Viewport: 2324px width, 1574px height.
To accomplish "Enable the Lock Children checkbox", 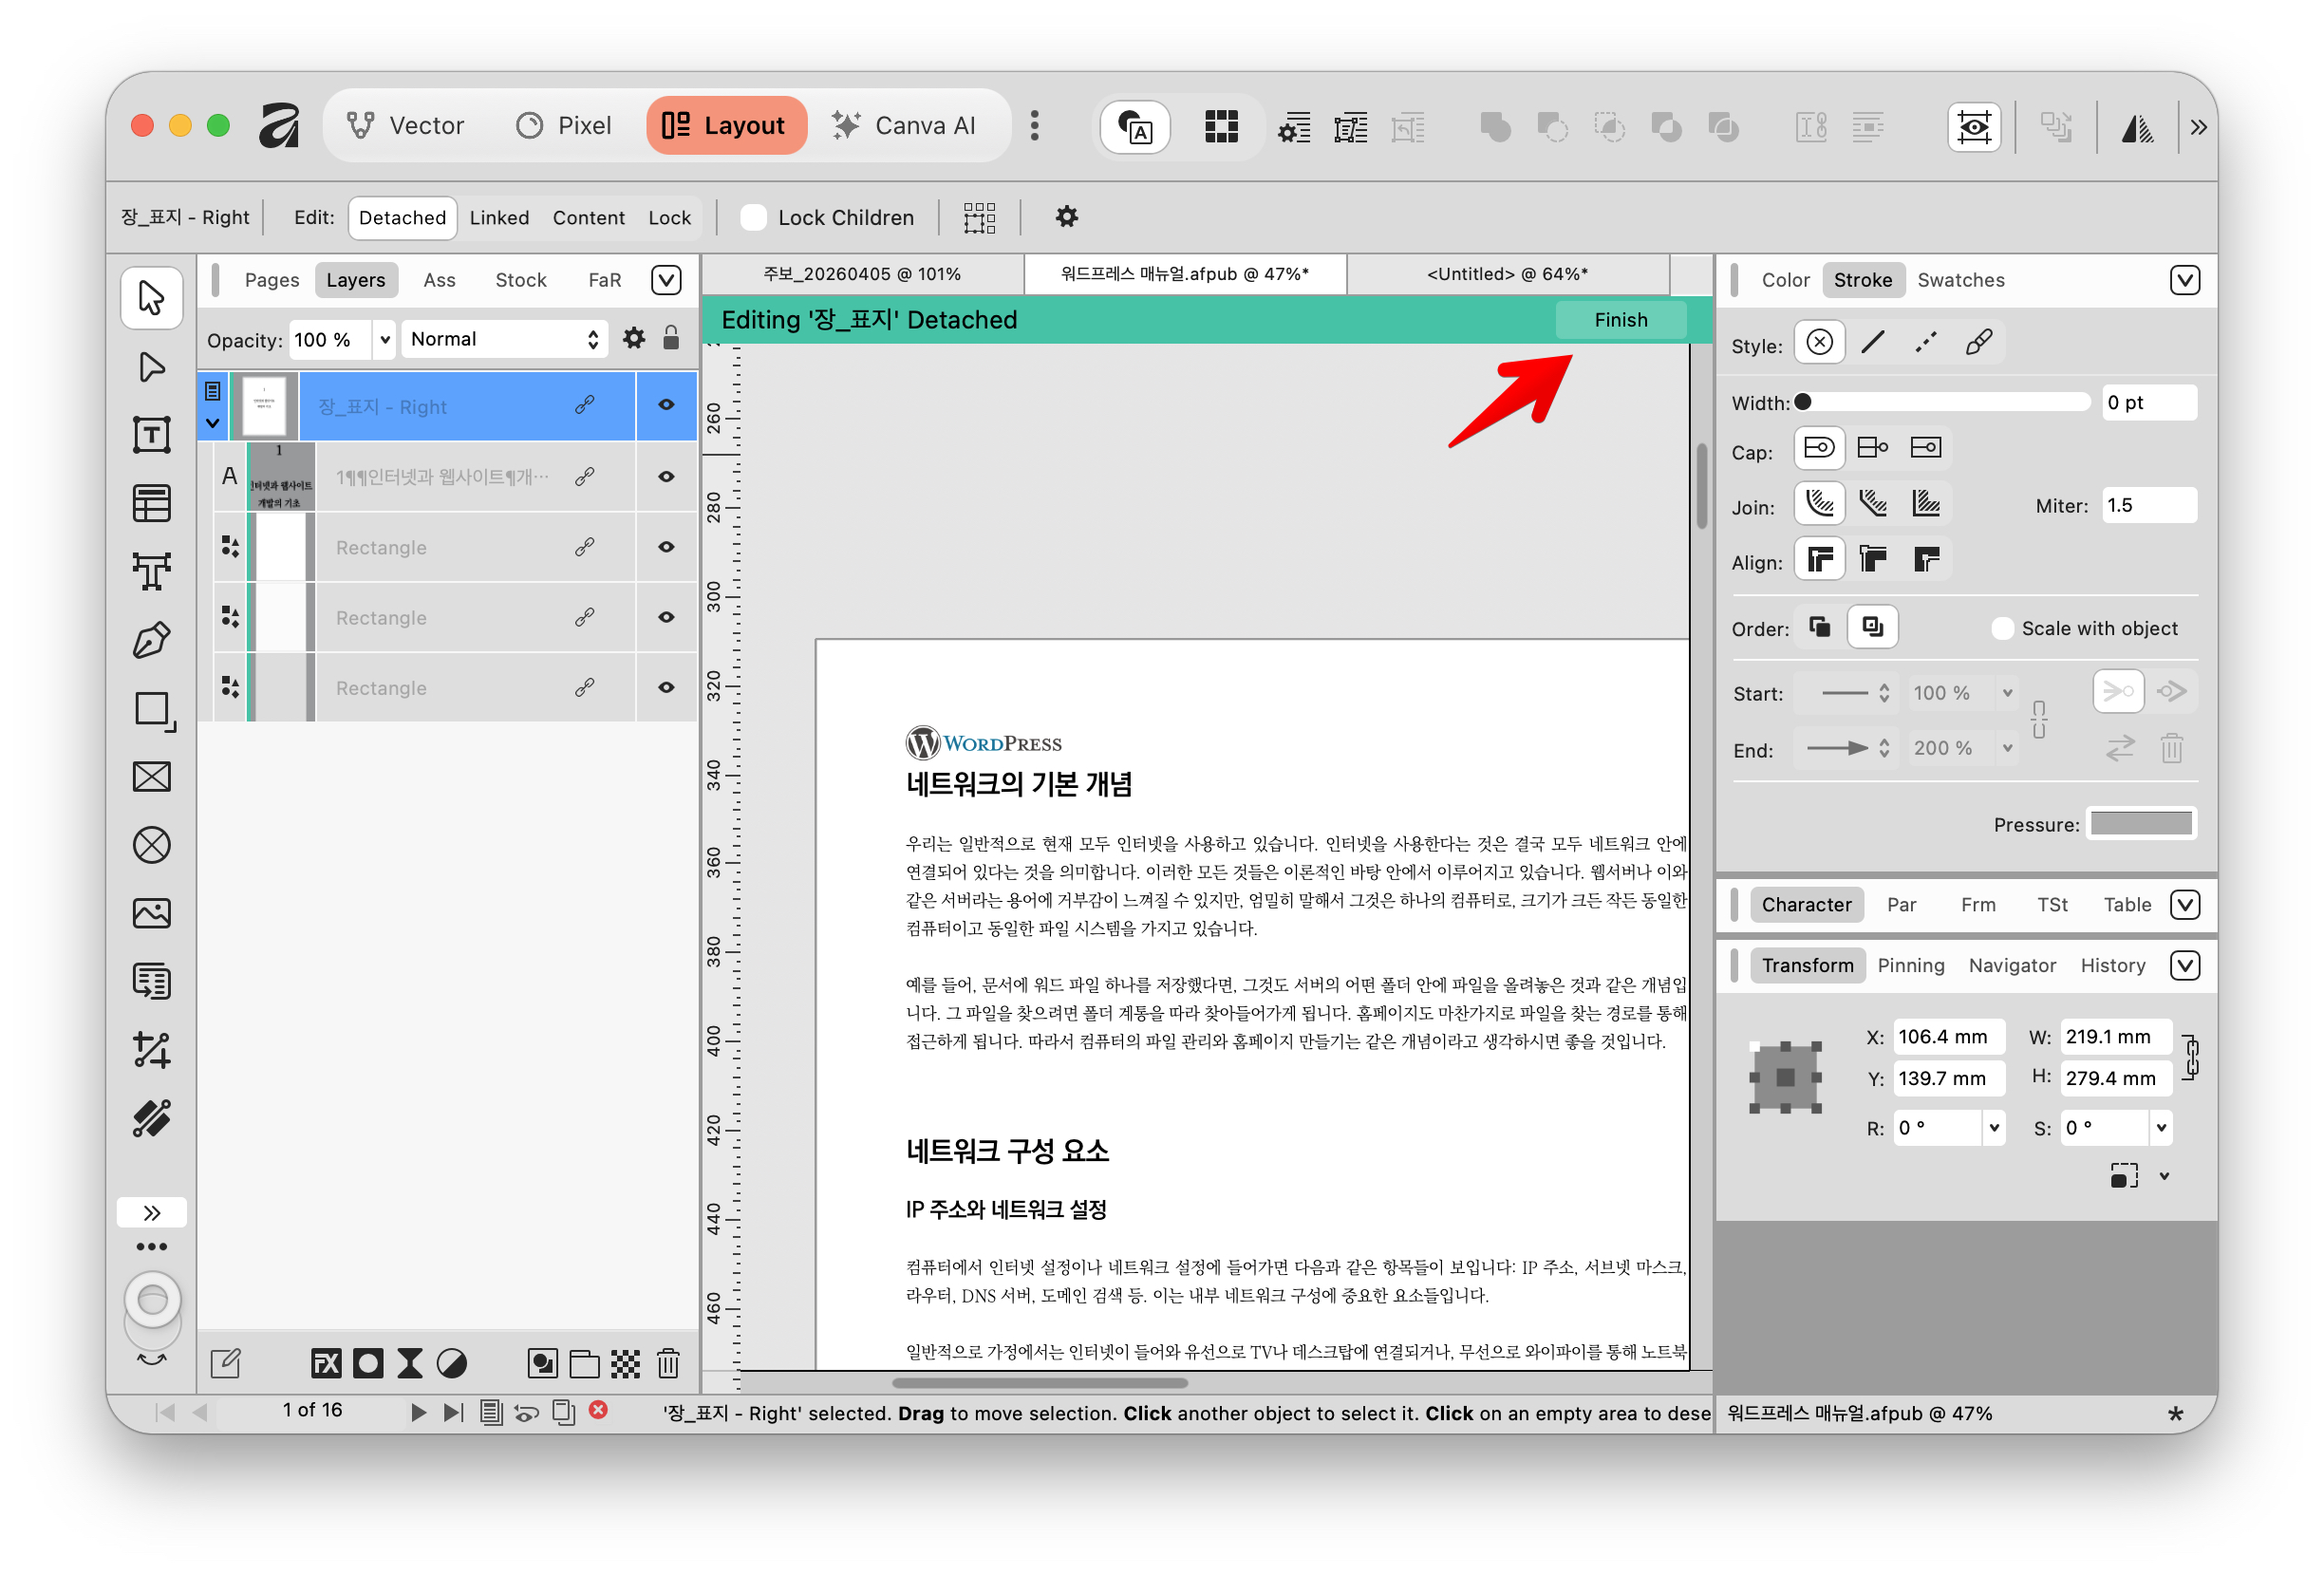I will (753, 217).
